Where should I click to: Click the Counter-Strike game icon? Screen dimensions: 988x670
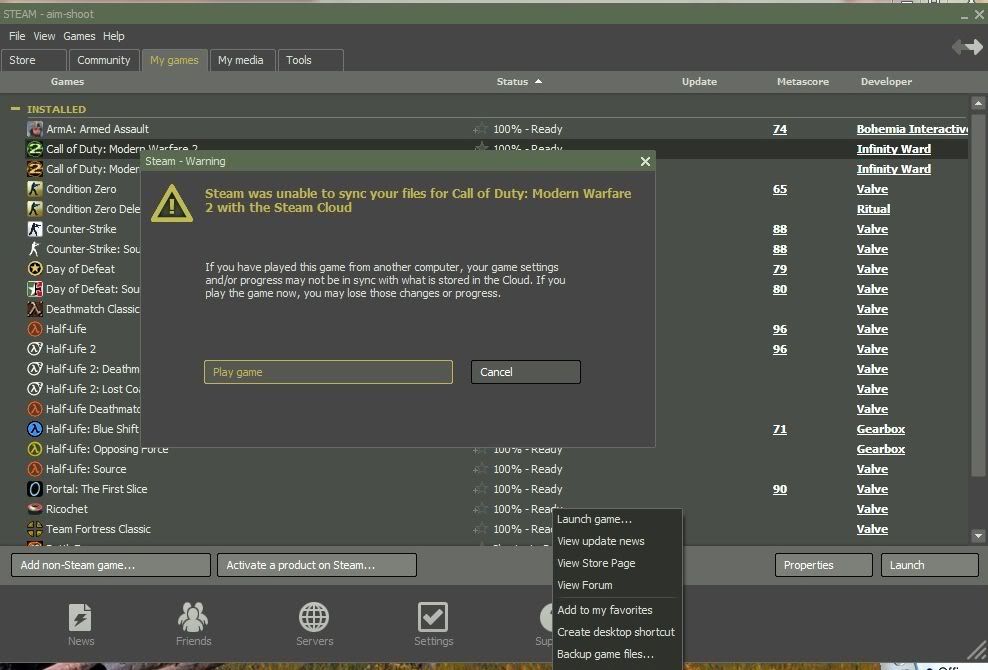(35, 229)
